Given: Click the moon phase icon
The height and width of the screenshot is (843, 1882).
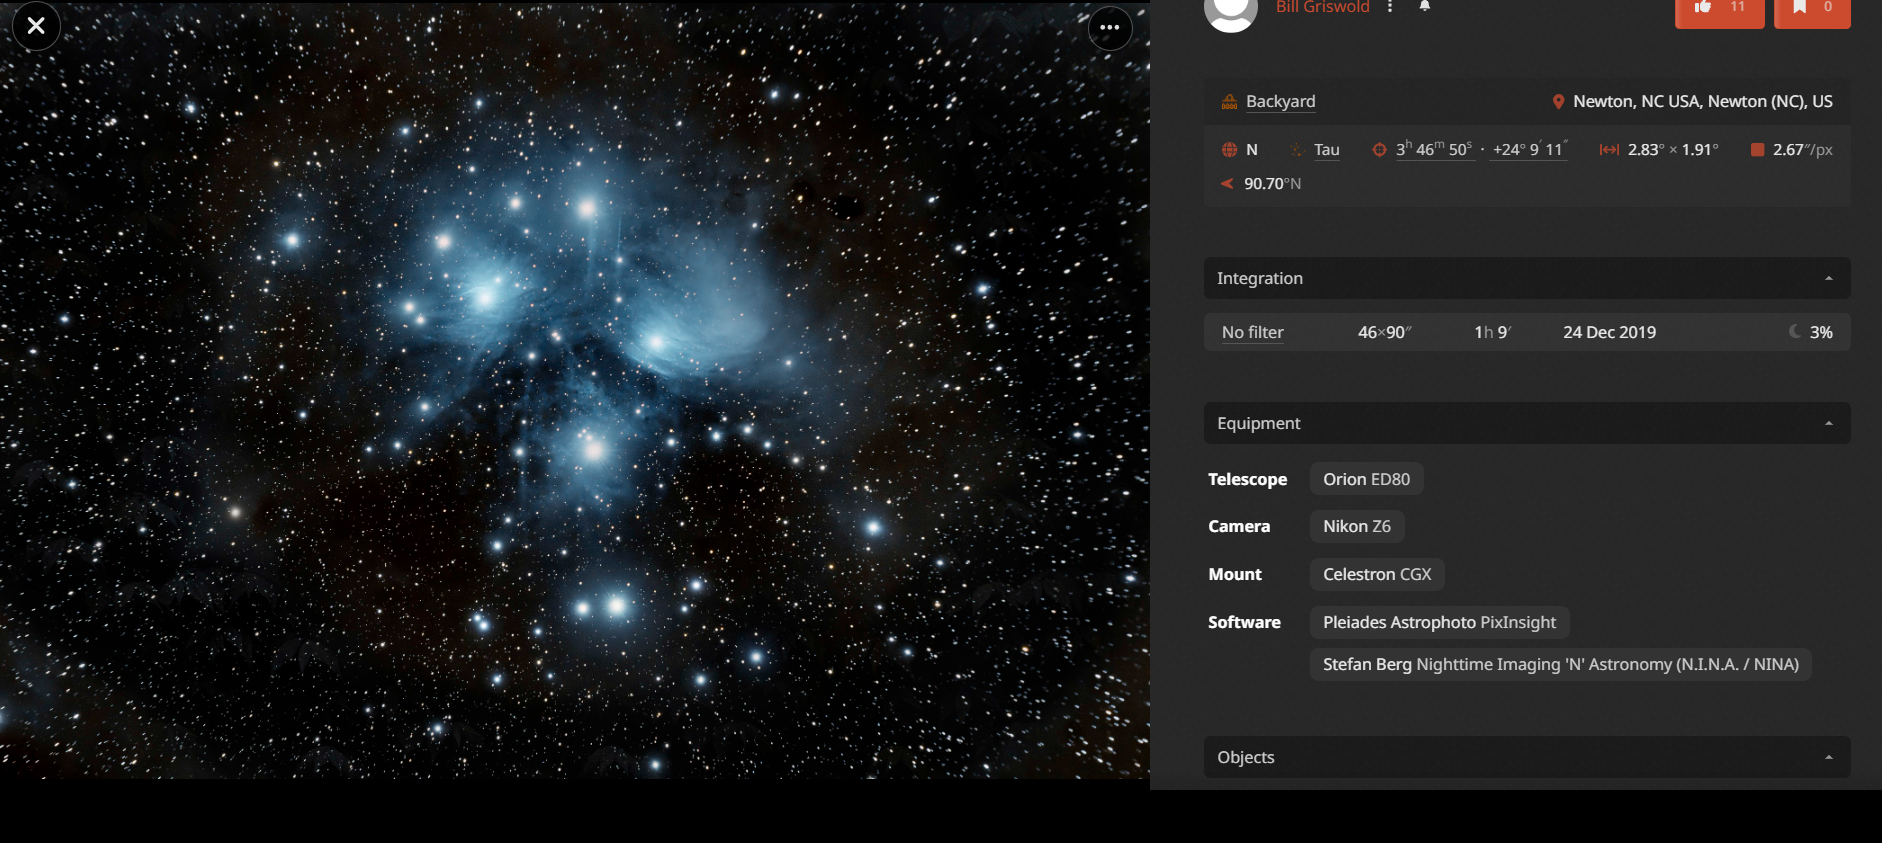Looking at the screenshot, I should pyautogui.click(x=1796, y=331).
